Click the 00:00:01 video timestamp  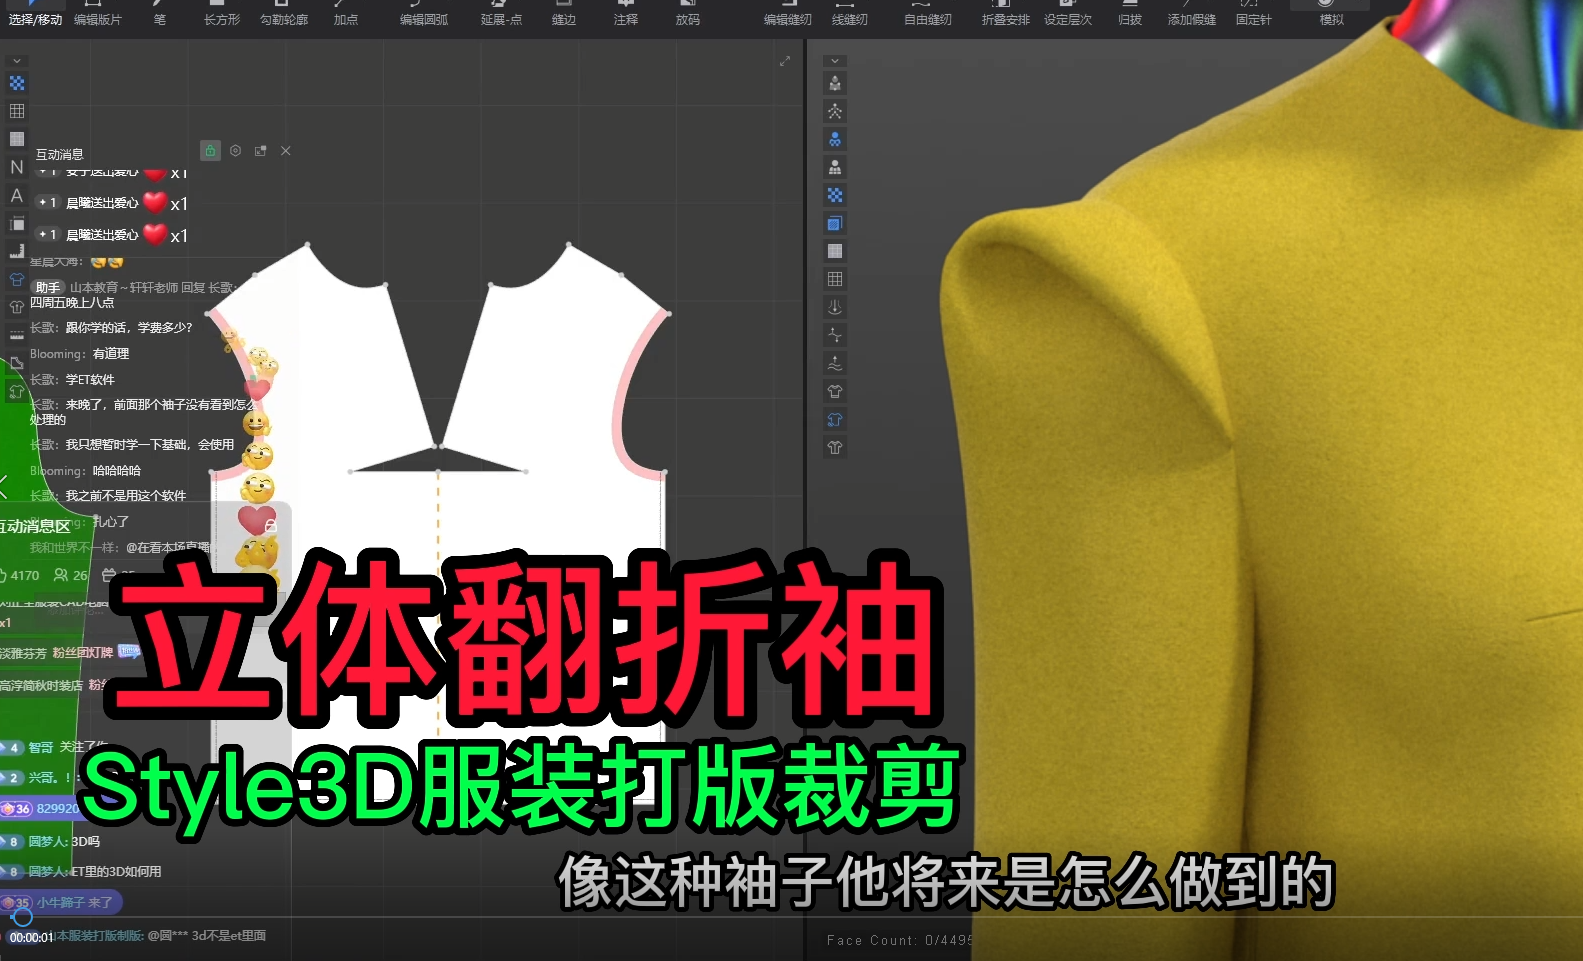point(31,938)
